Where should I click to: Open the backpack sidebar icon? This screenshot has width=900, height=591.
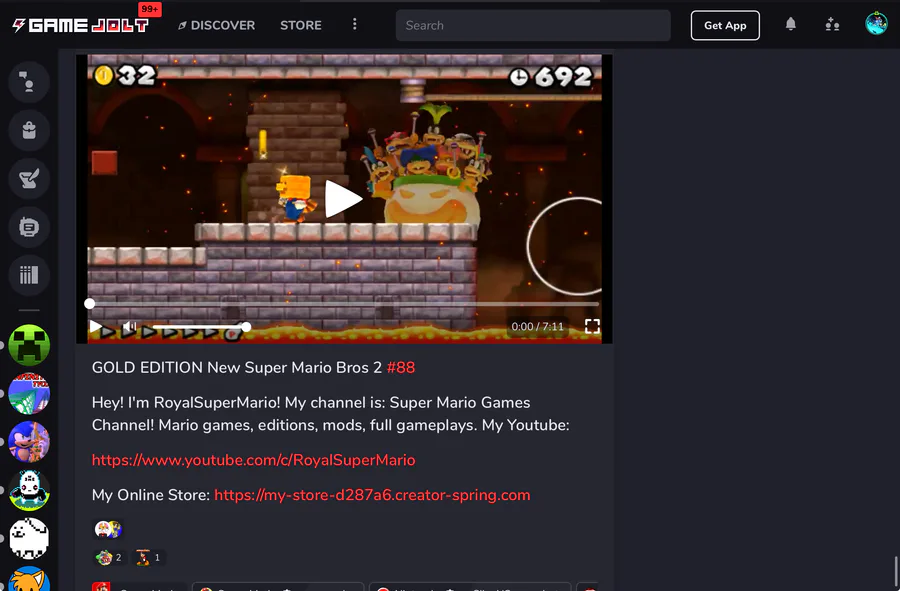pyautogui.click(x=29, y=130)
